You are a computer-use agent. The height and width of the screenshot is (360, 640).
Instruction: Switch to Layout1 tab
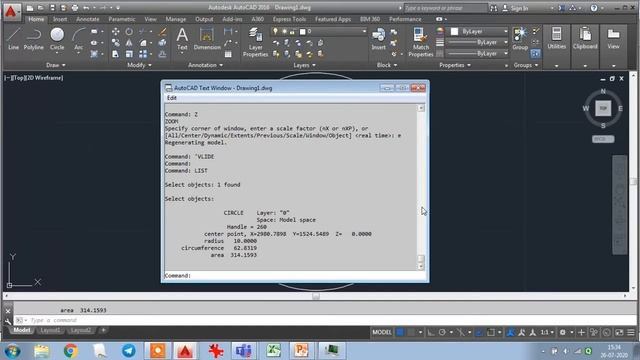click(50, 330)
